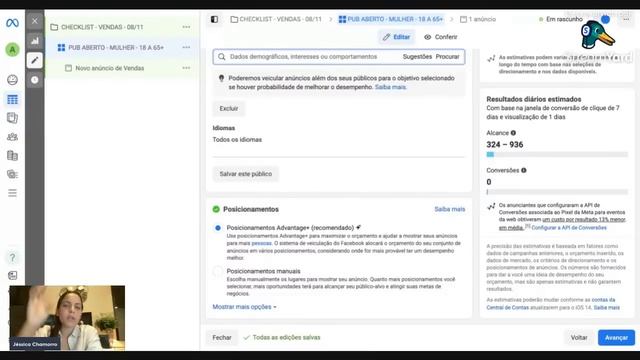Image resolution: width=640 pixels, height=360 pixels.
Task: Select the pencil edit mode icon
Action: (35, 60)
